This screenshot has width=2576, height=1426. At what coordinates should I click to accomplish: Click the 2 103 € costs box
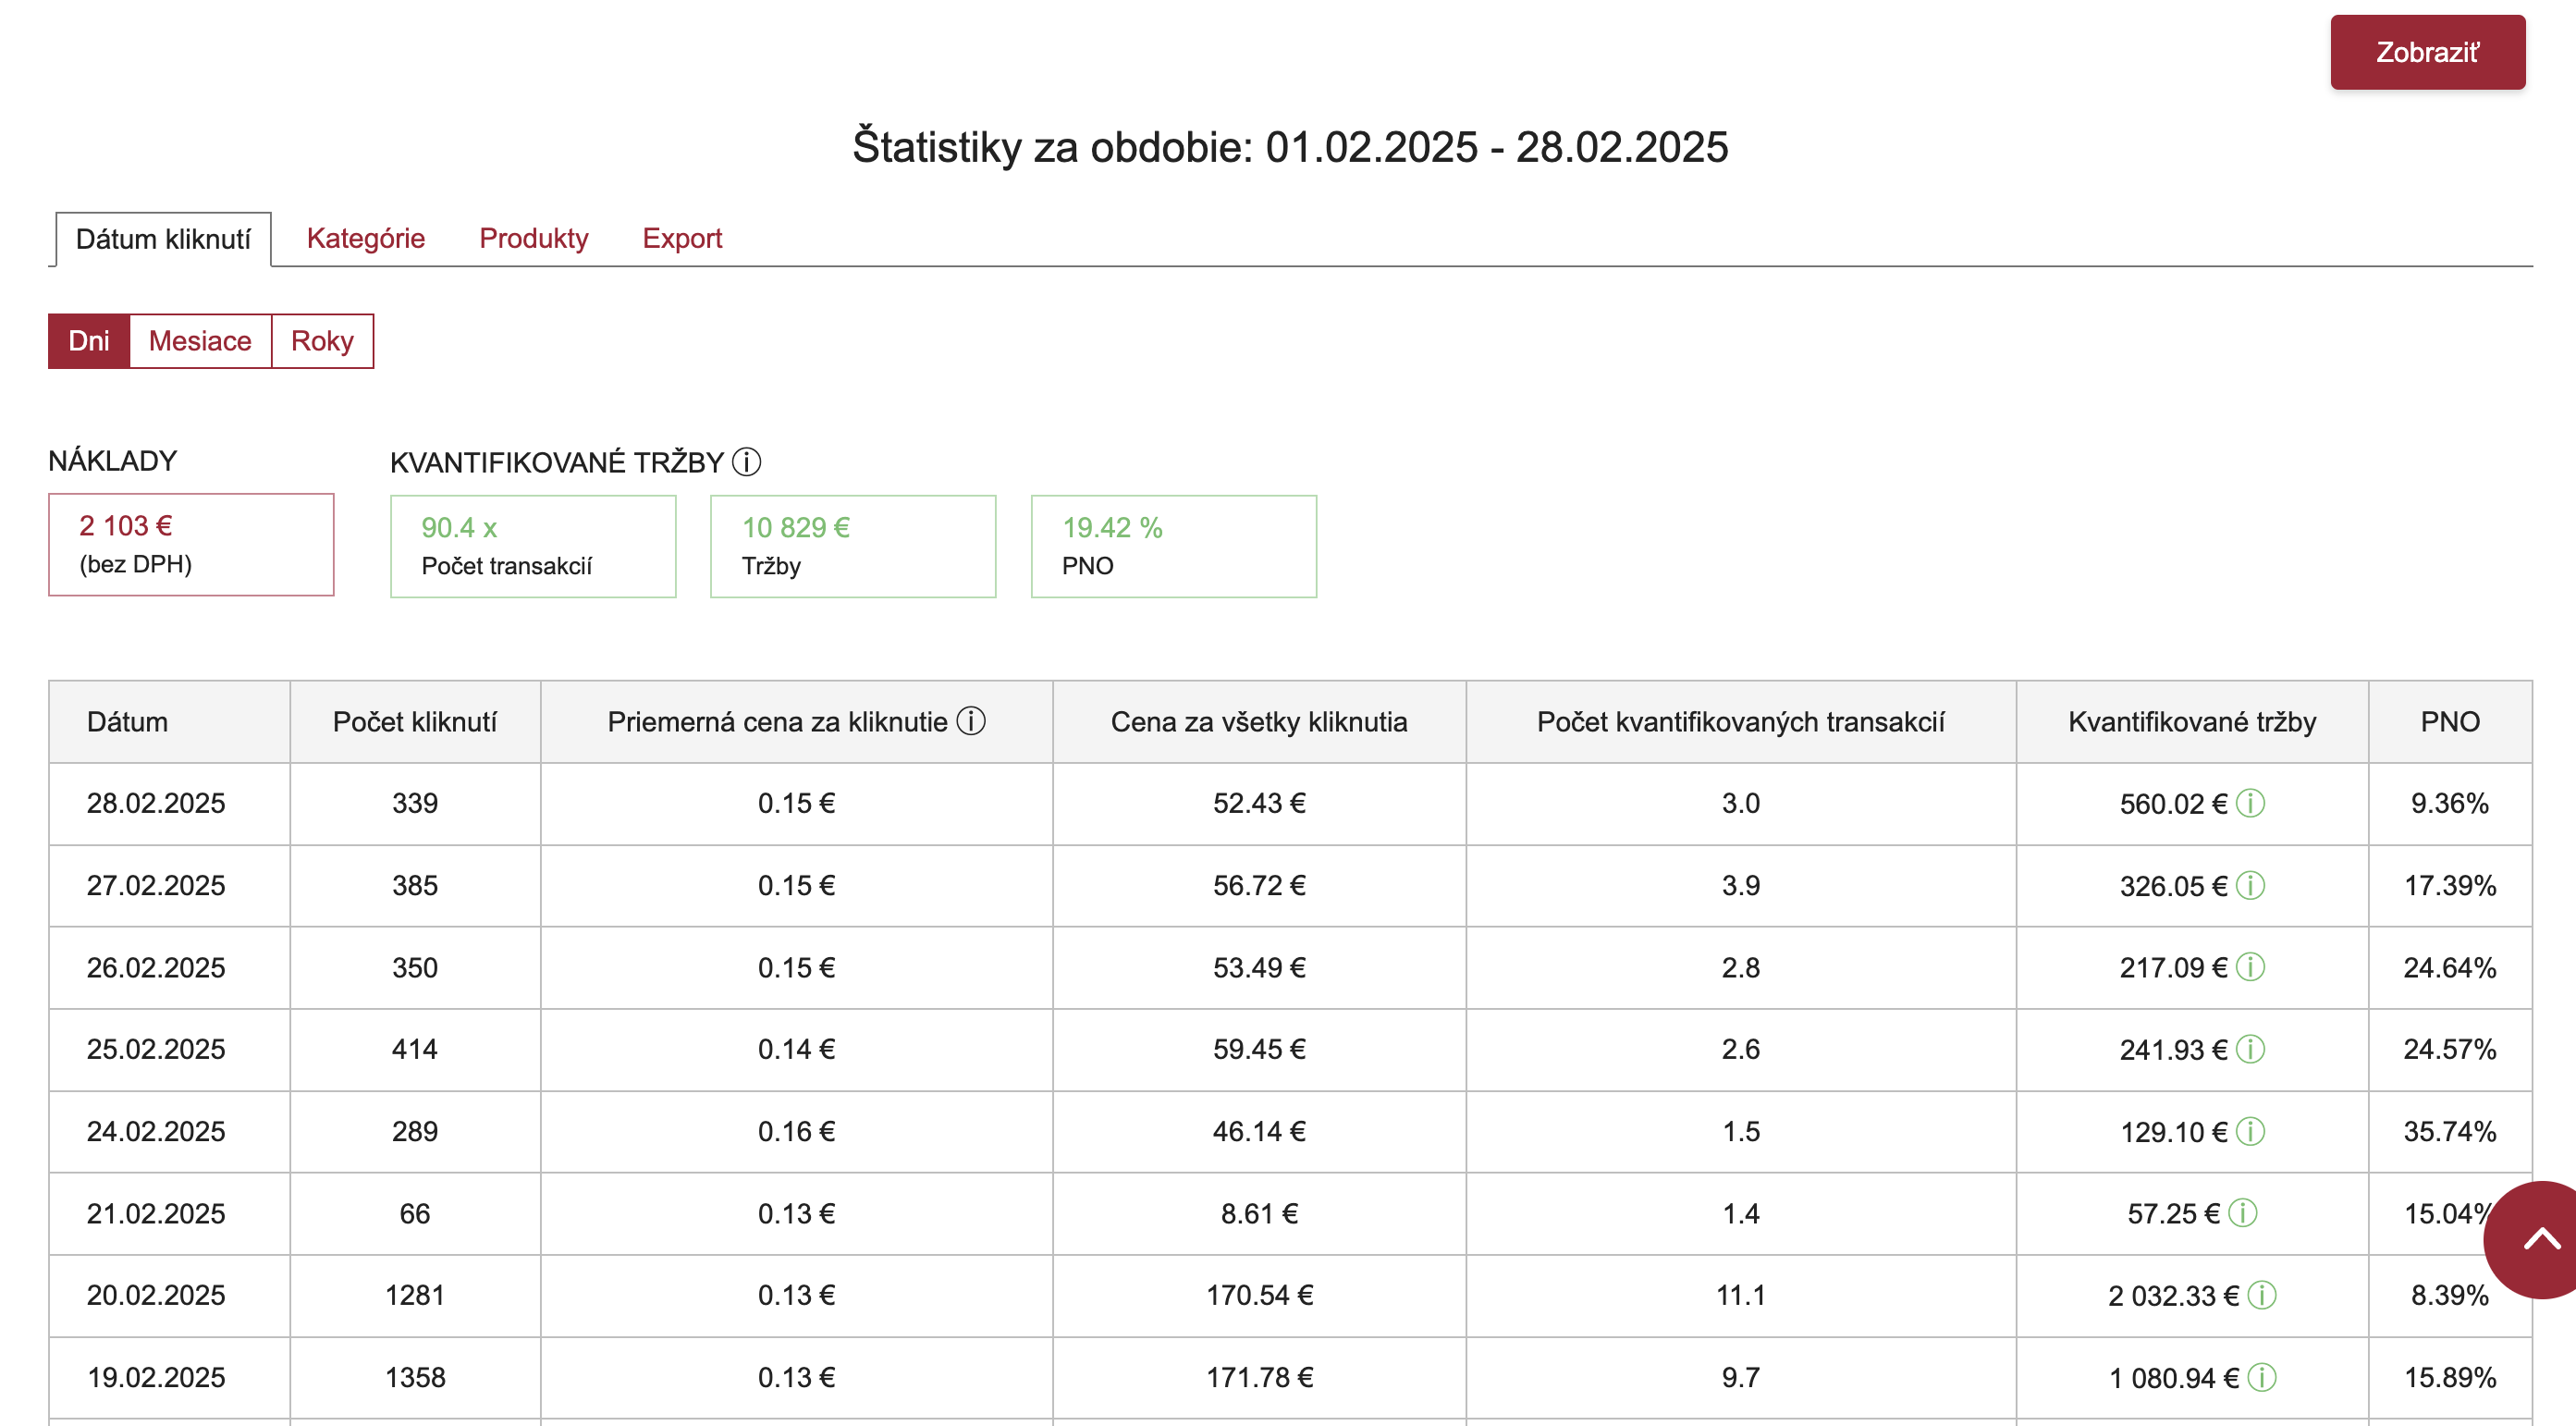pyautogui.click(x=191, y=544)
